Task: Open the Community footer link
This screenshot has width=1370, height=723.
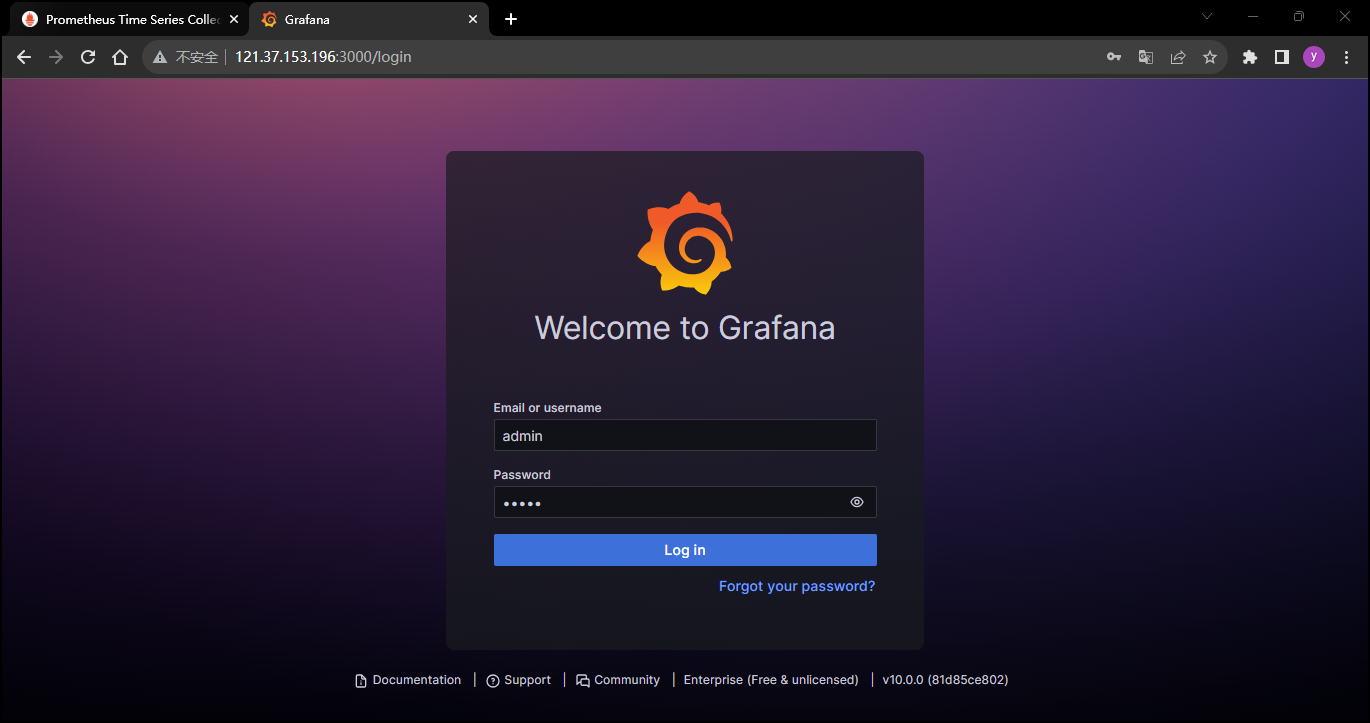Action: click(618, 680)
